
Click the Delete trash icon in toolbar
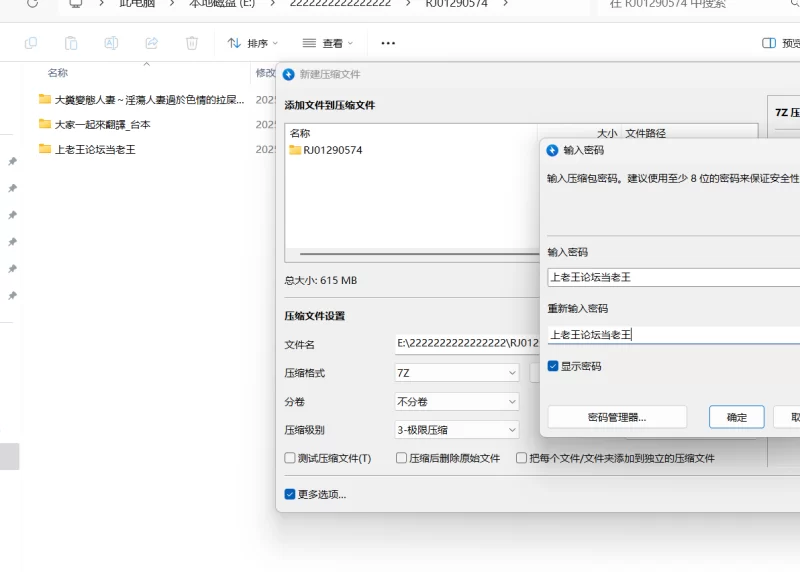point(192,43)
